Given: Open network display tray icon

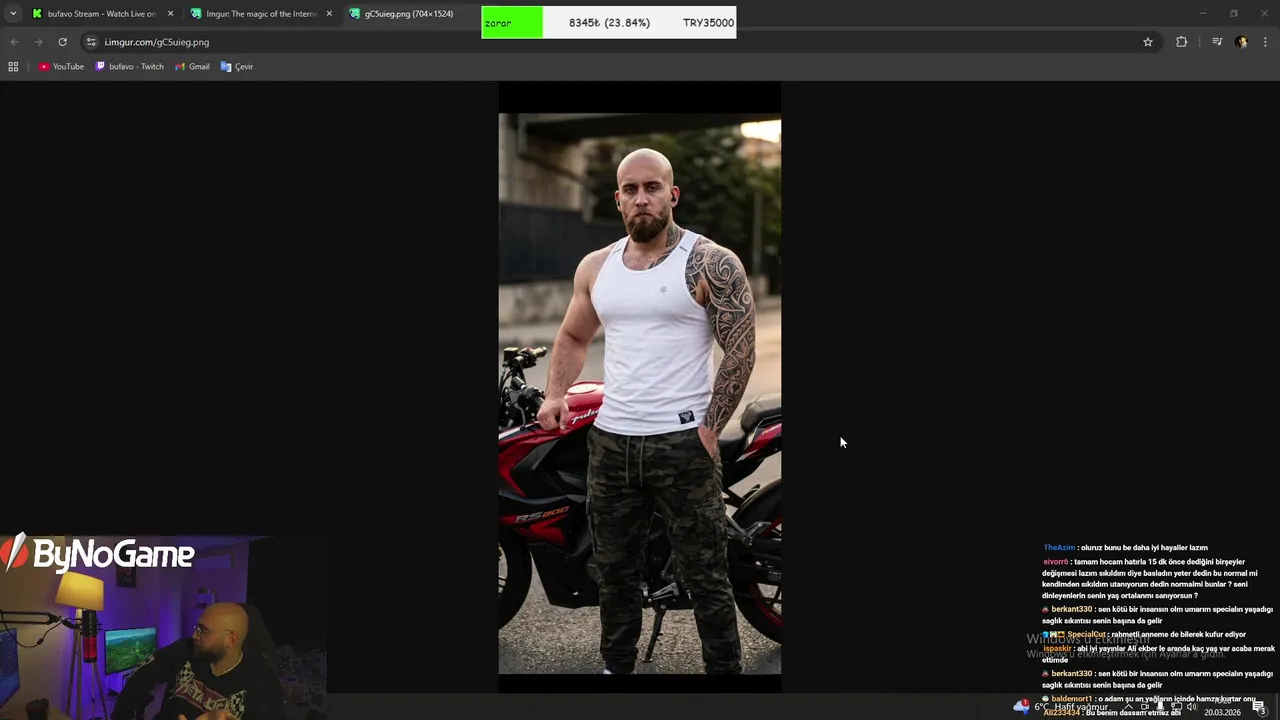Looking at the screenshot, I should click(x=1175, y=707).
